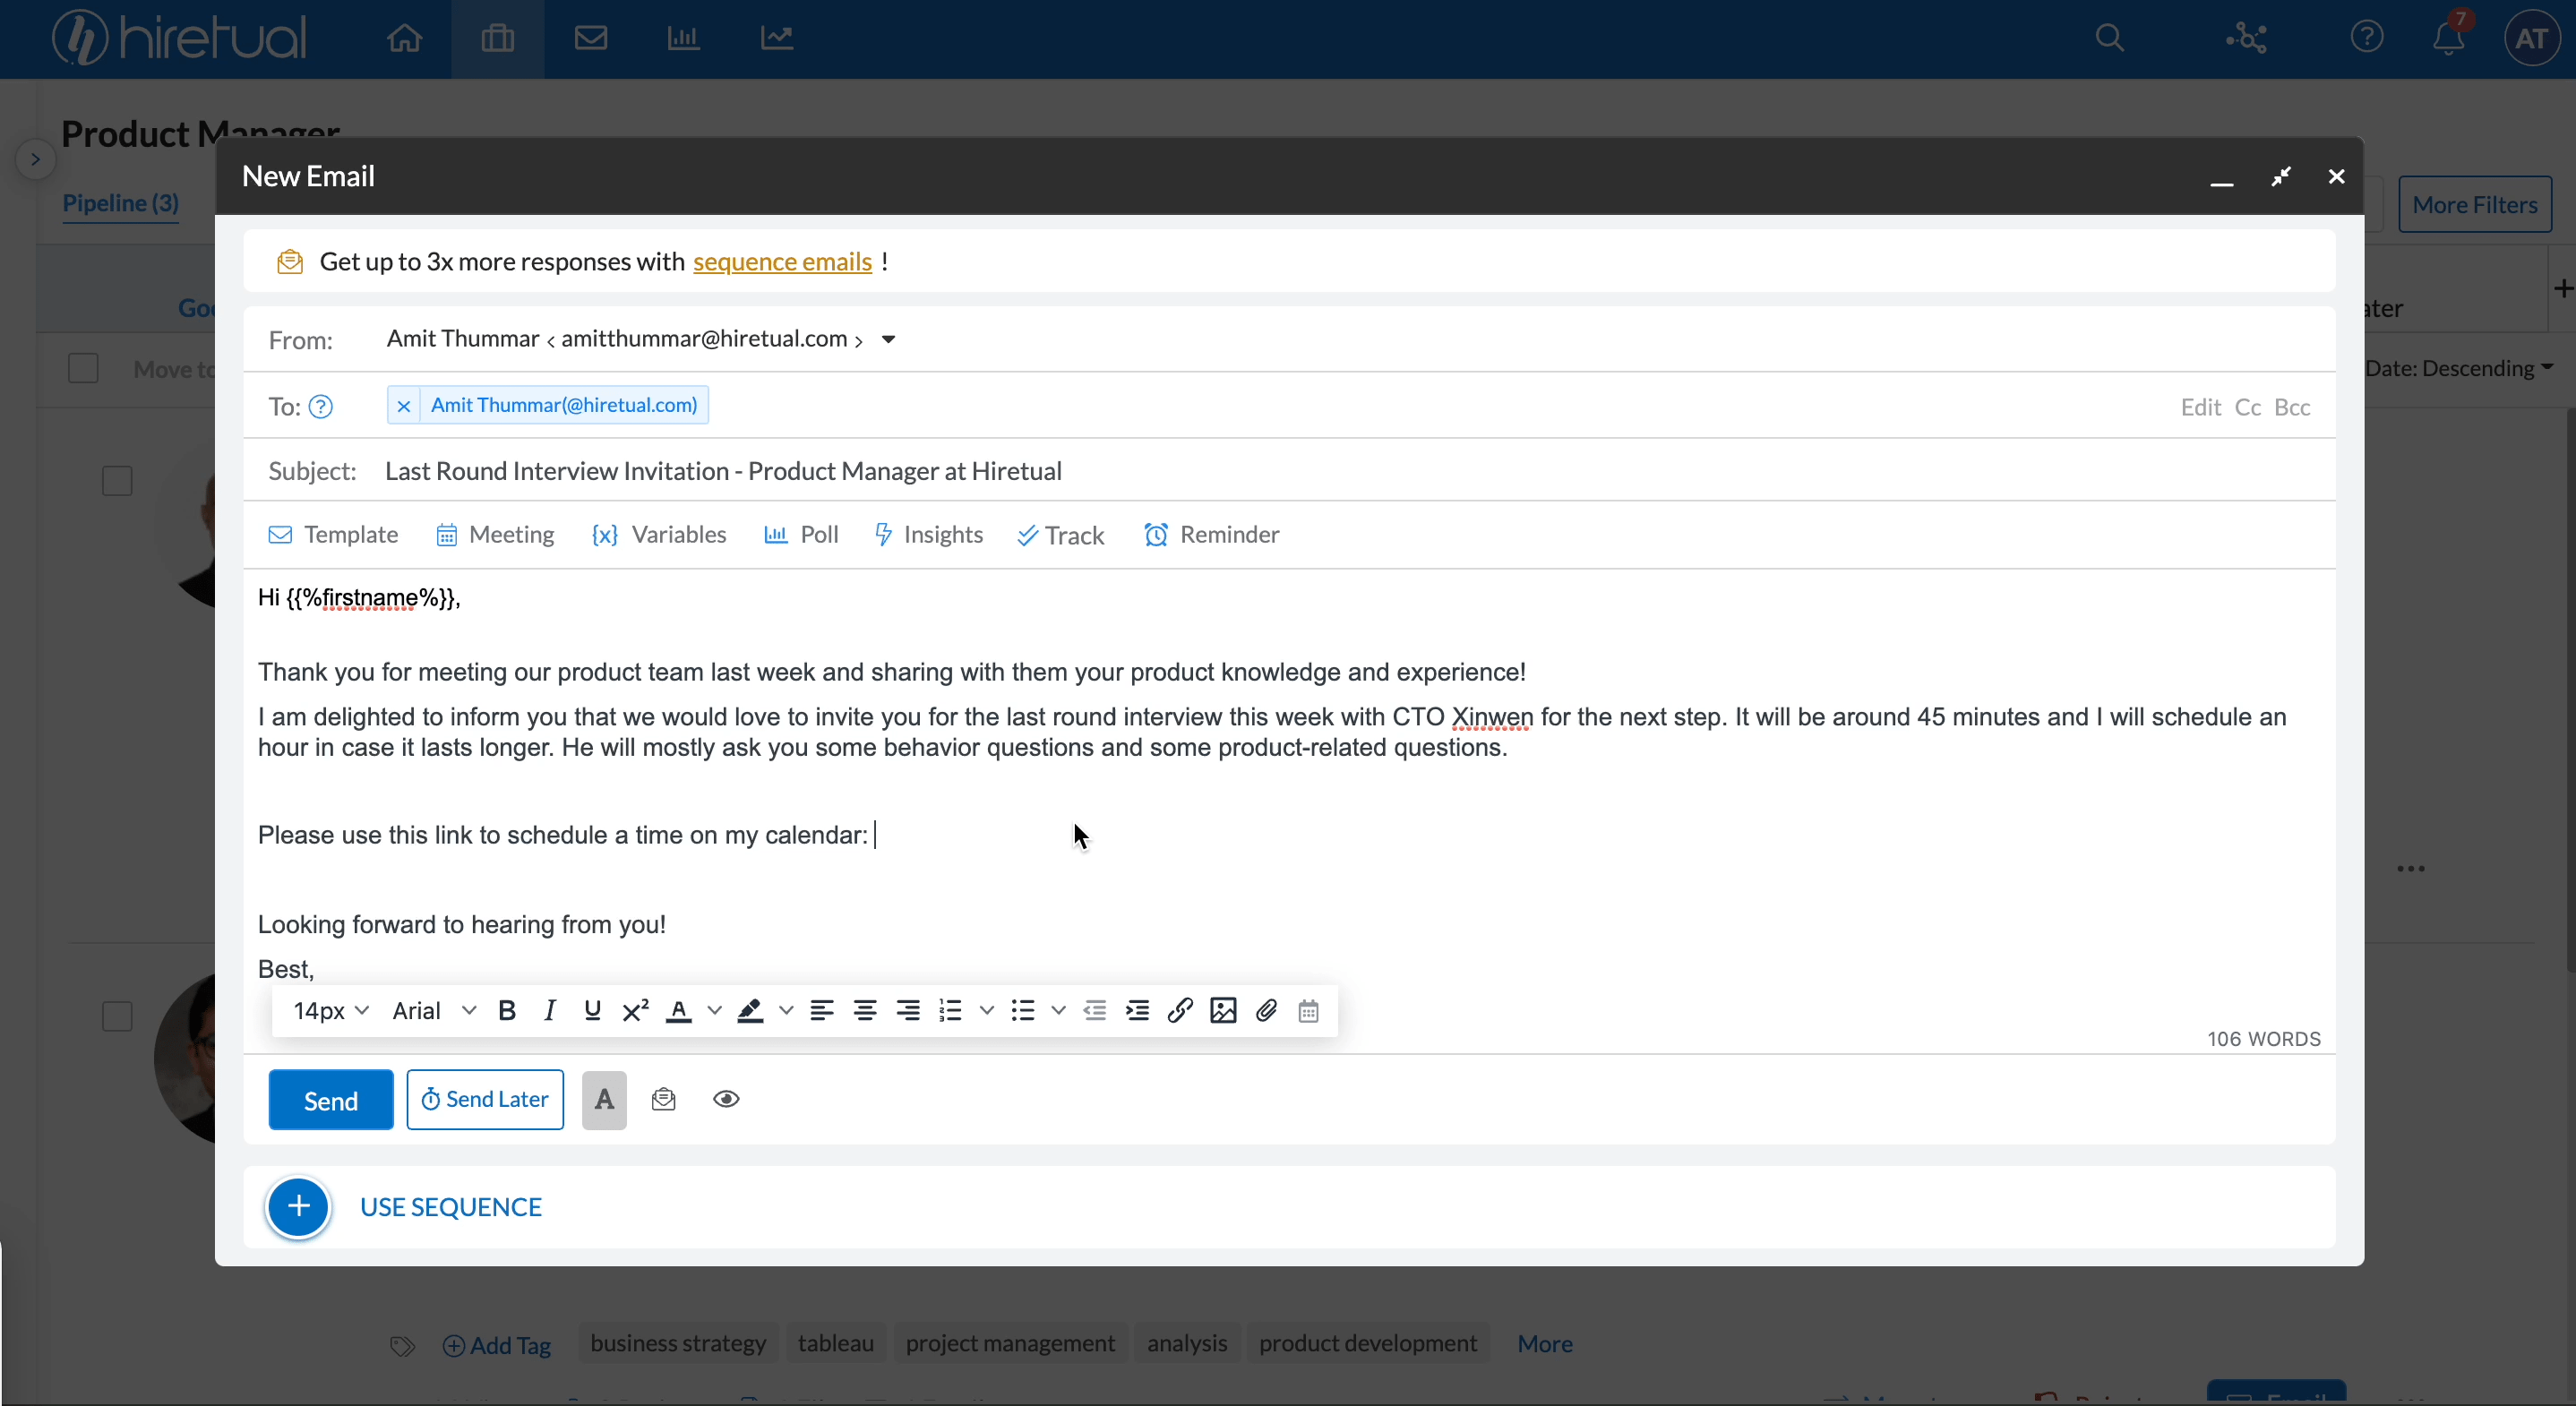Image resolution: width=2576 pixels, height=1406 pixels.
Task: Open the highlight color dropdown arrow
Action: click(x=786, y=1010)
